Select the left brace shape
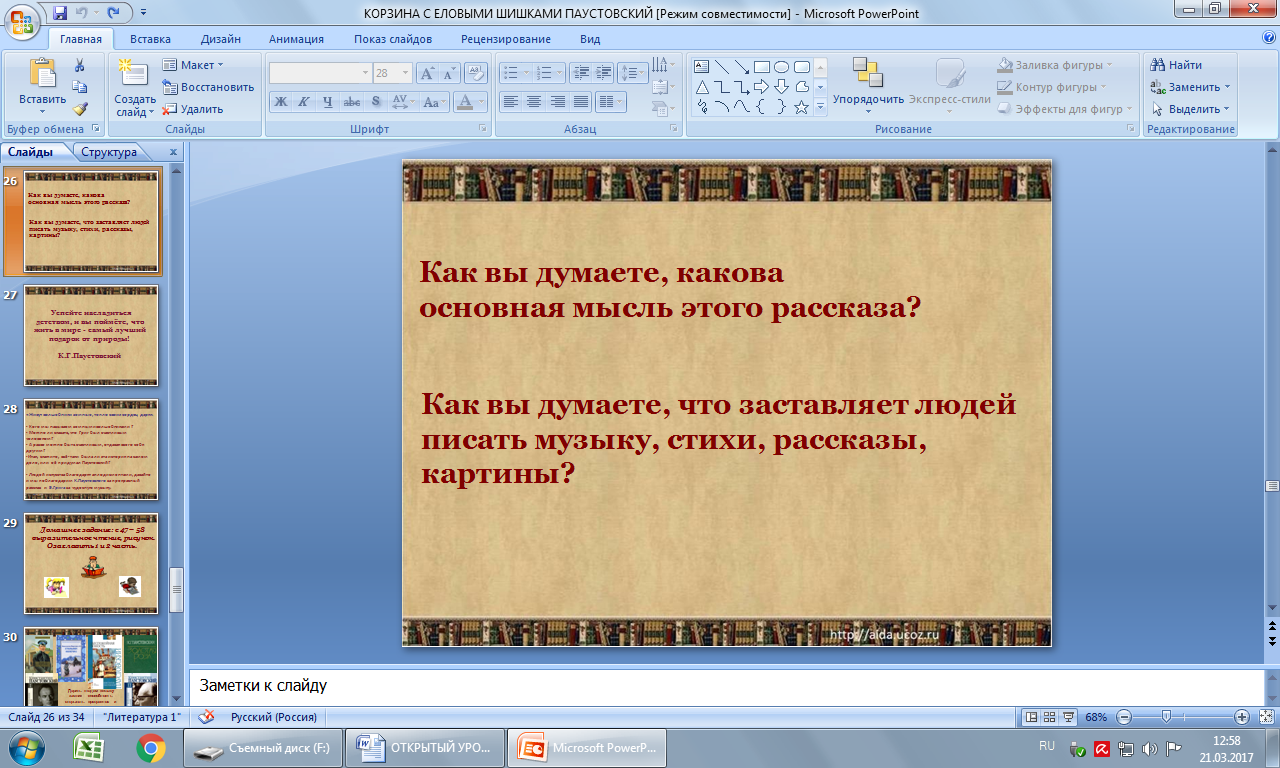This screenshot has width=1280, height=768. click(x=761, y=107)
